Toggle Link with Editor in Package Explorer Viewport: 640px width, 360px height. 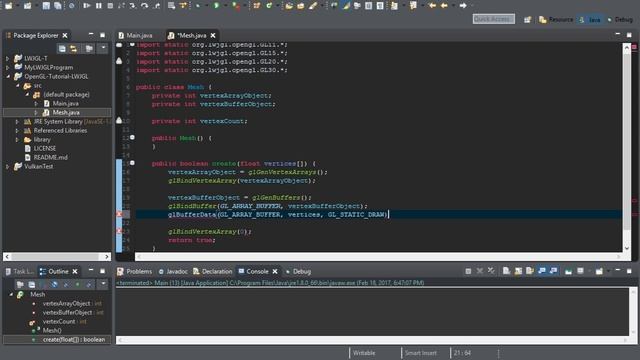coord(73,49)
